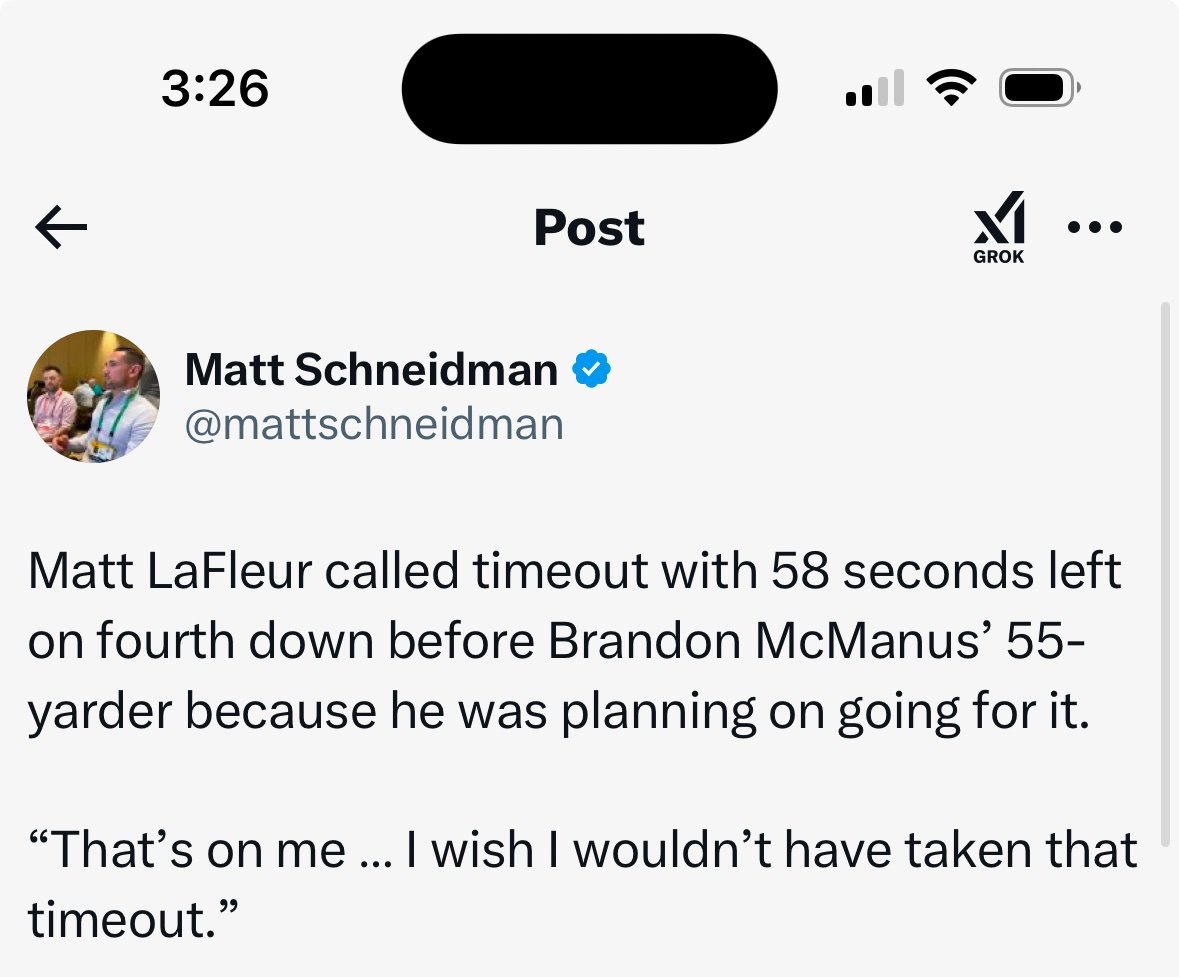Screen dimensions: 1179x977
Task: Tap the back arrow
Action: (61, 229)
